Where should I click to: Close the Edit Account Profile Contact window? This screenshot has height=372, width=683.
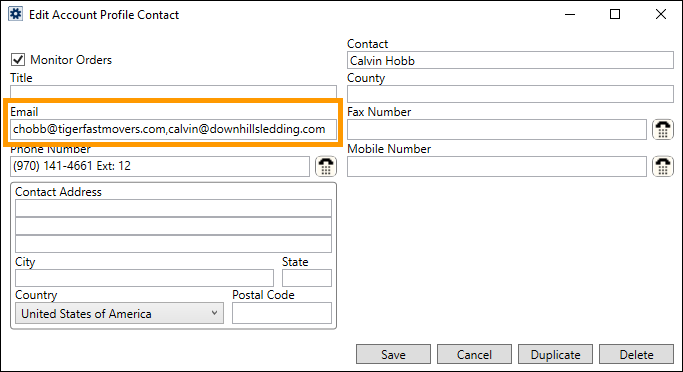point(661,14)
